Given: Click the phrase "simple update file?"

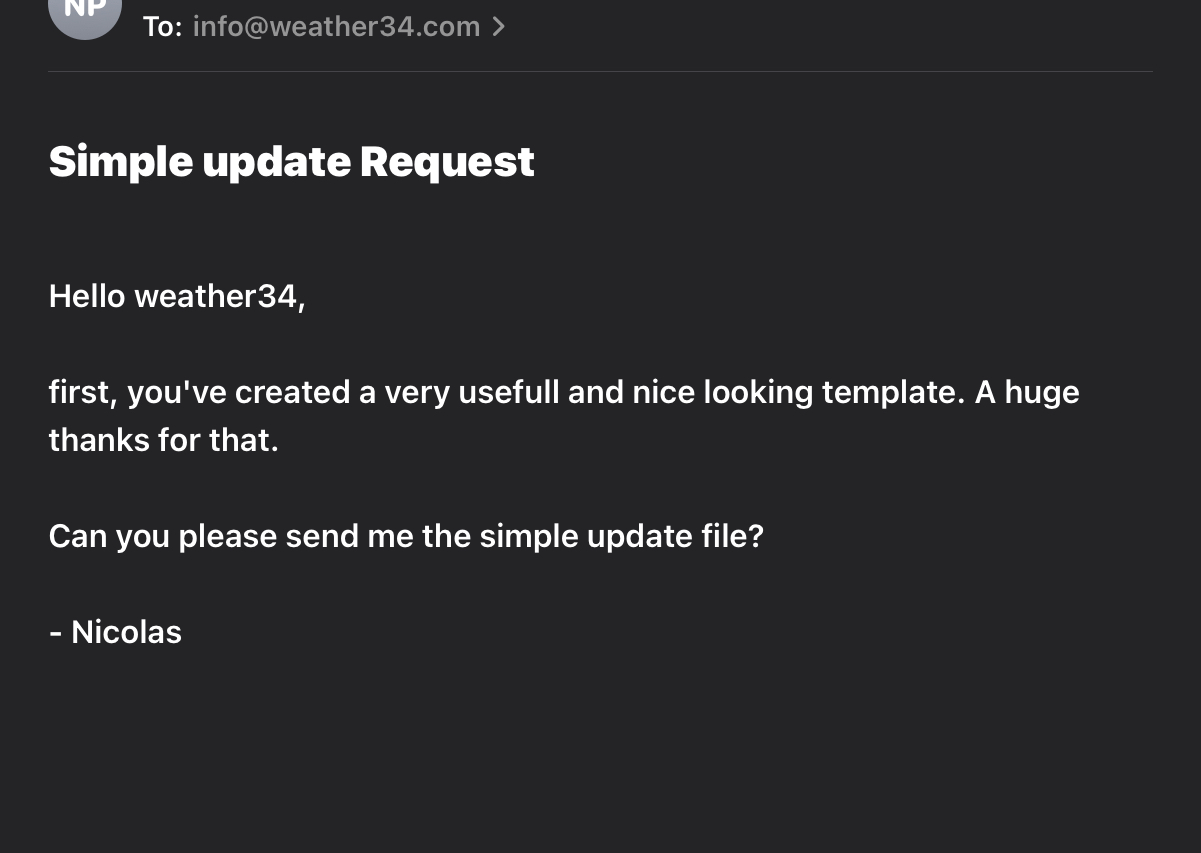Looking at the screenshot, I should [622, 536].
